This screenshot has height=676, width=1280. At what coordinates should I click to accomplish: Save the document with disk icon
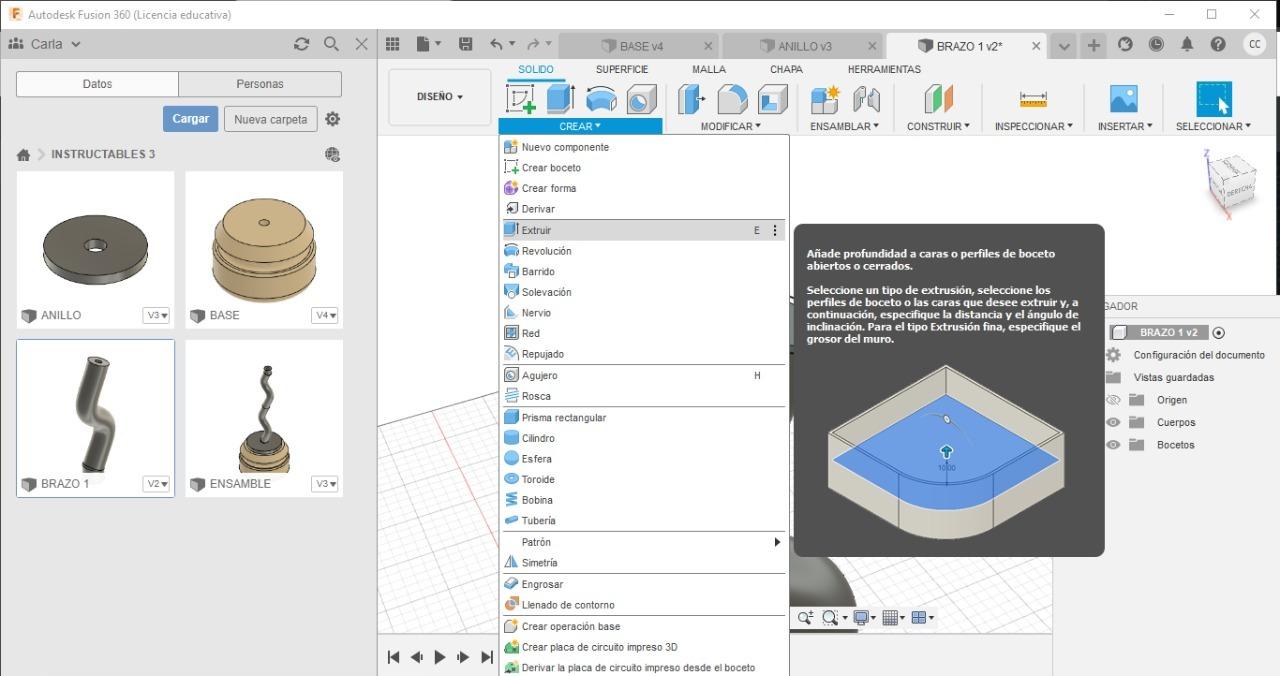tap(465, 44)
